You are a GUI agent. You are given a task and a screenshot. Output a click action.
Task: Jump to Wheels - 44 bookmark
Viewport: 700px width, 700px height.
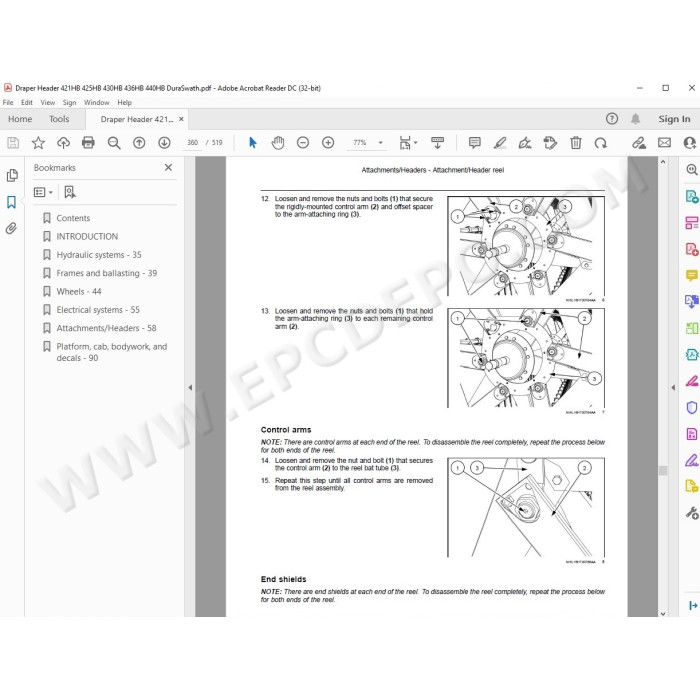(79, 292)
